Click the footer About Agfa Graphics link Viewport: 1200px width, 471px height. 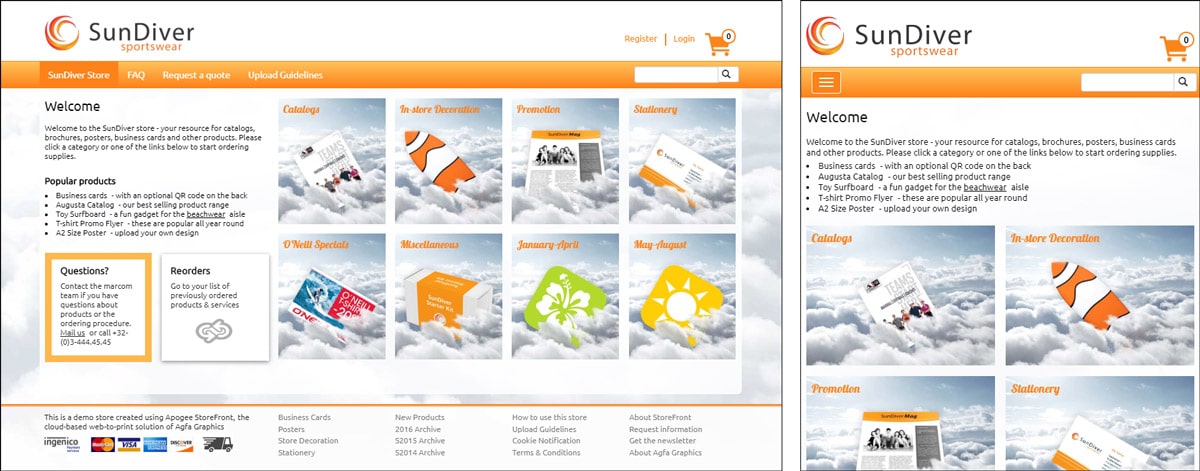[665, 453]
